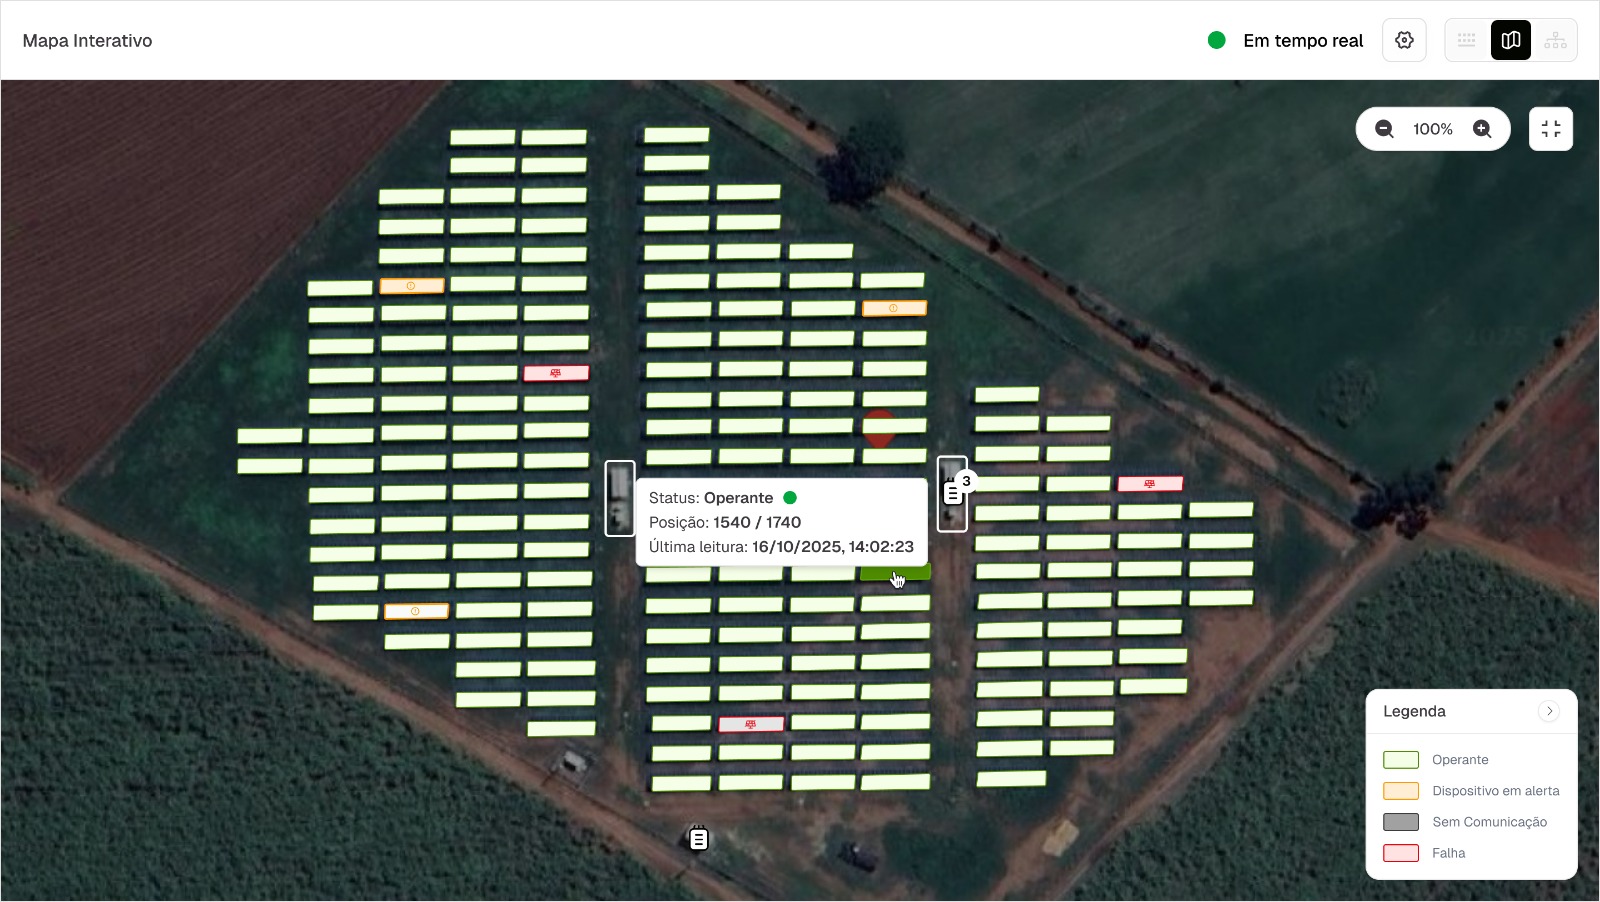Exit fullscreen with the collapse icon
1600x902 pixels.
pos(1551,129)
